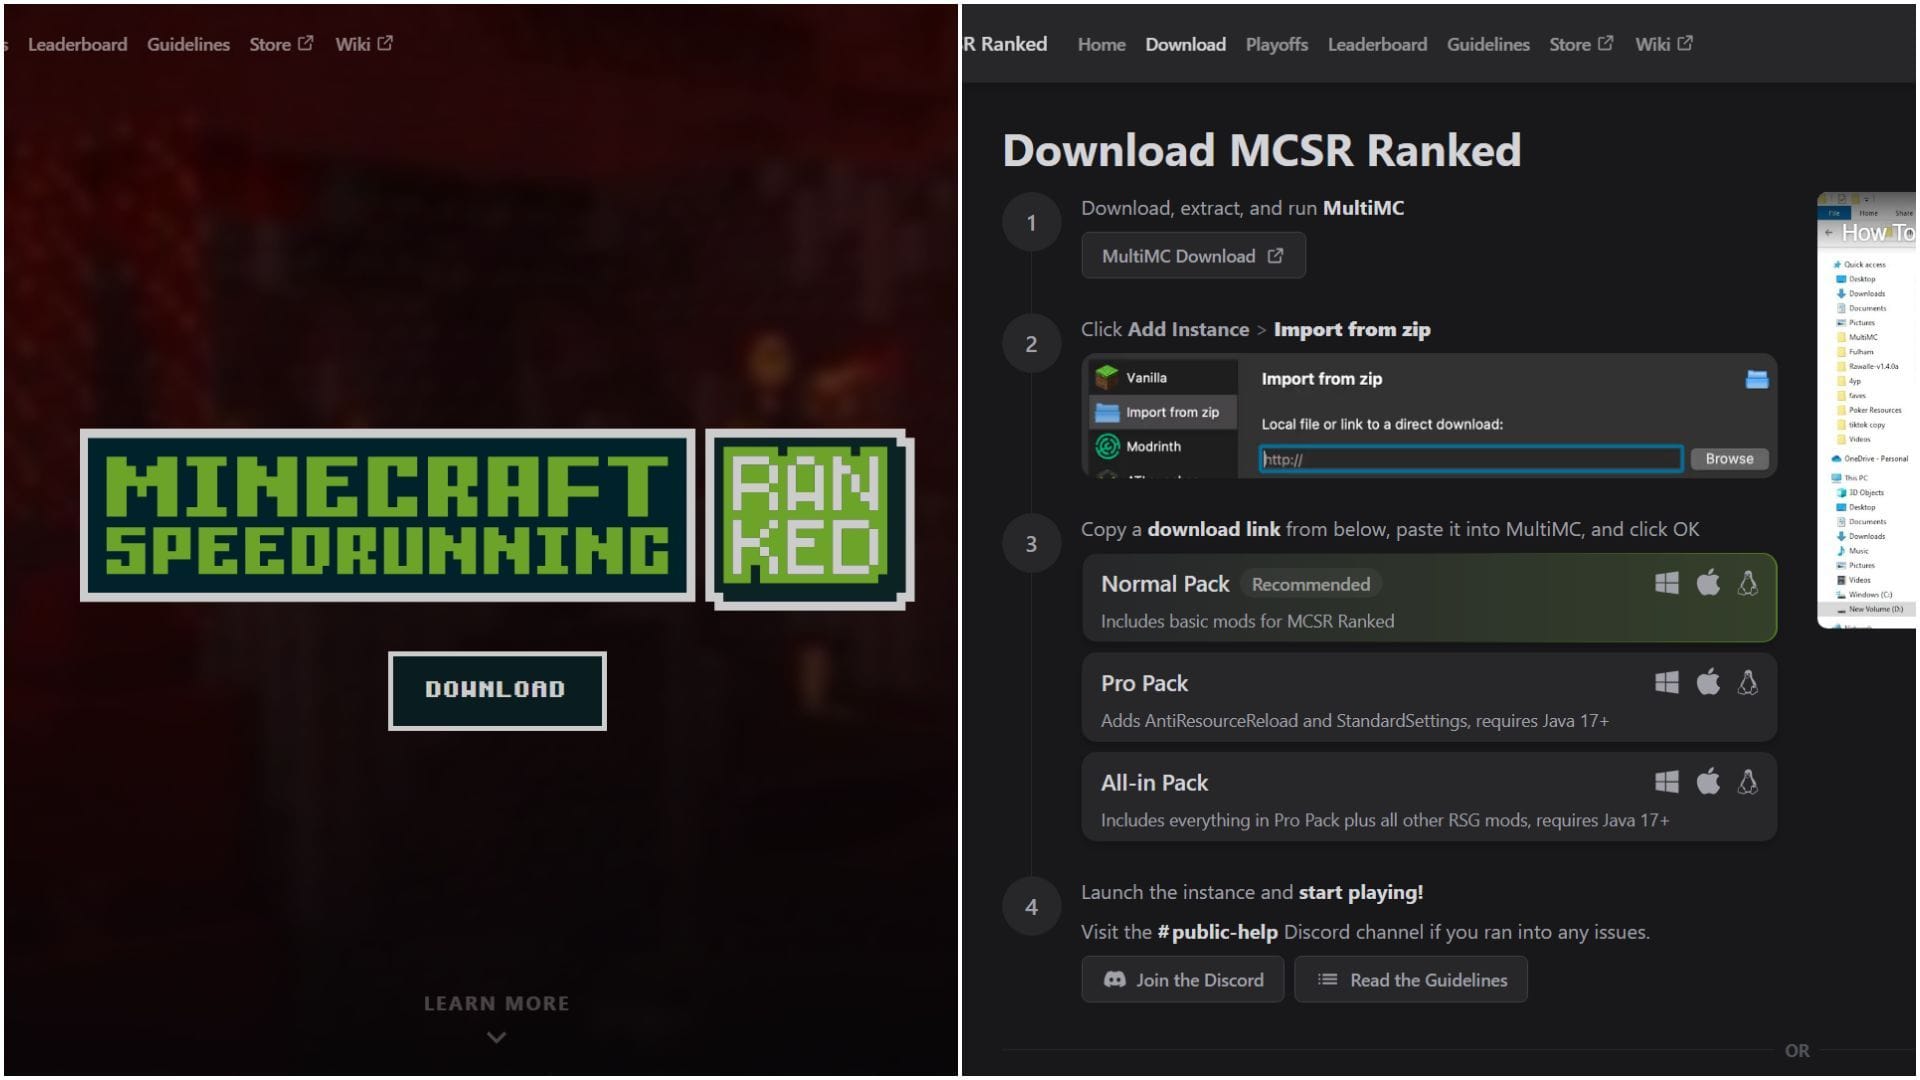The image size is (1920, 1080).
Task: Open Leaderboard in the right page navigation
Action: 1377,44
